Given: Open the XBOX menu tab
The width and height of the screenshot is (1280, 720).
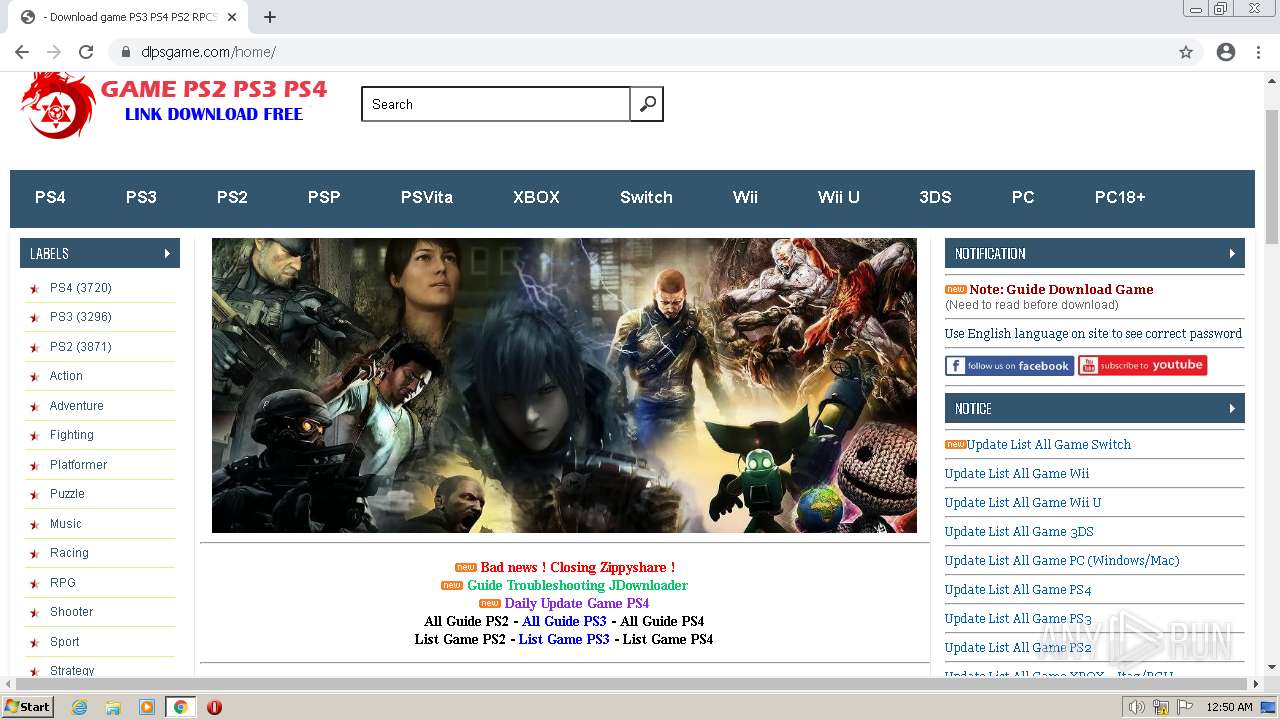Looking at the screenshot, I should click(536, 198).
